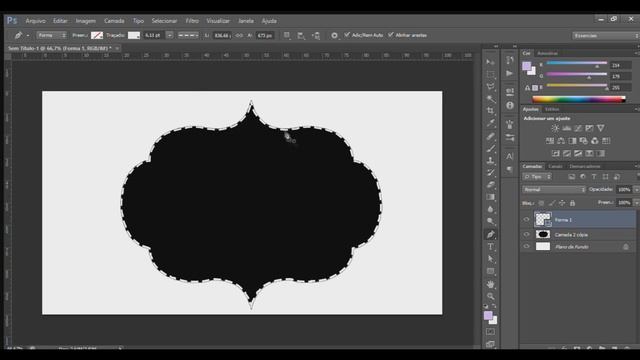Select the Rectangle shape tool
This screenshot has height=360, width=640.
[x=490, y=271]
